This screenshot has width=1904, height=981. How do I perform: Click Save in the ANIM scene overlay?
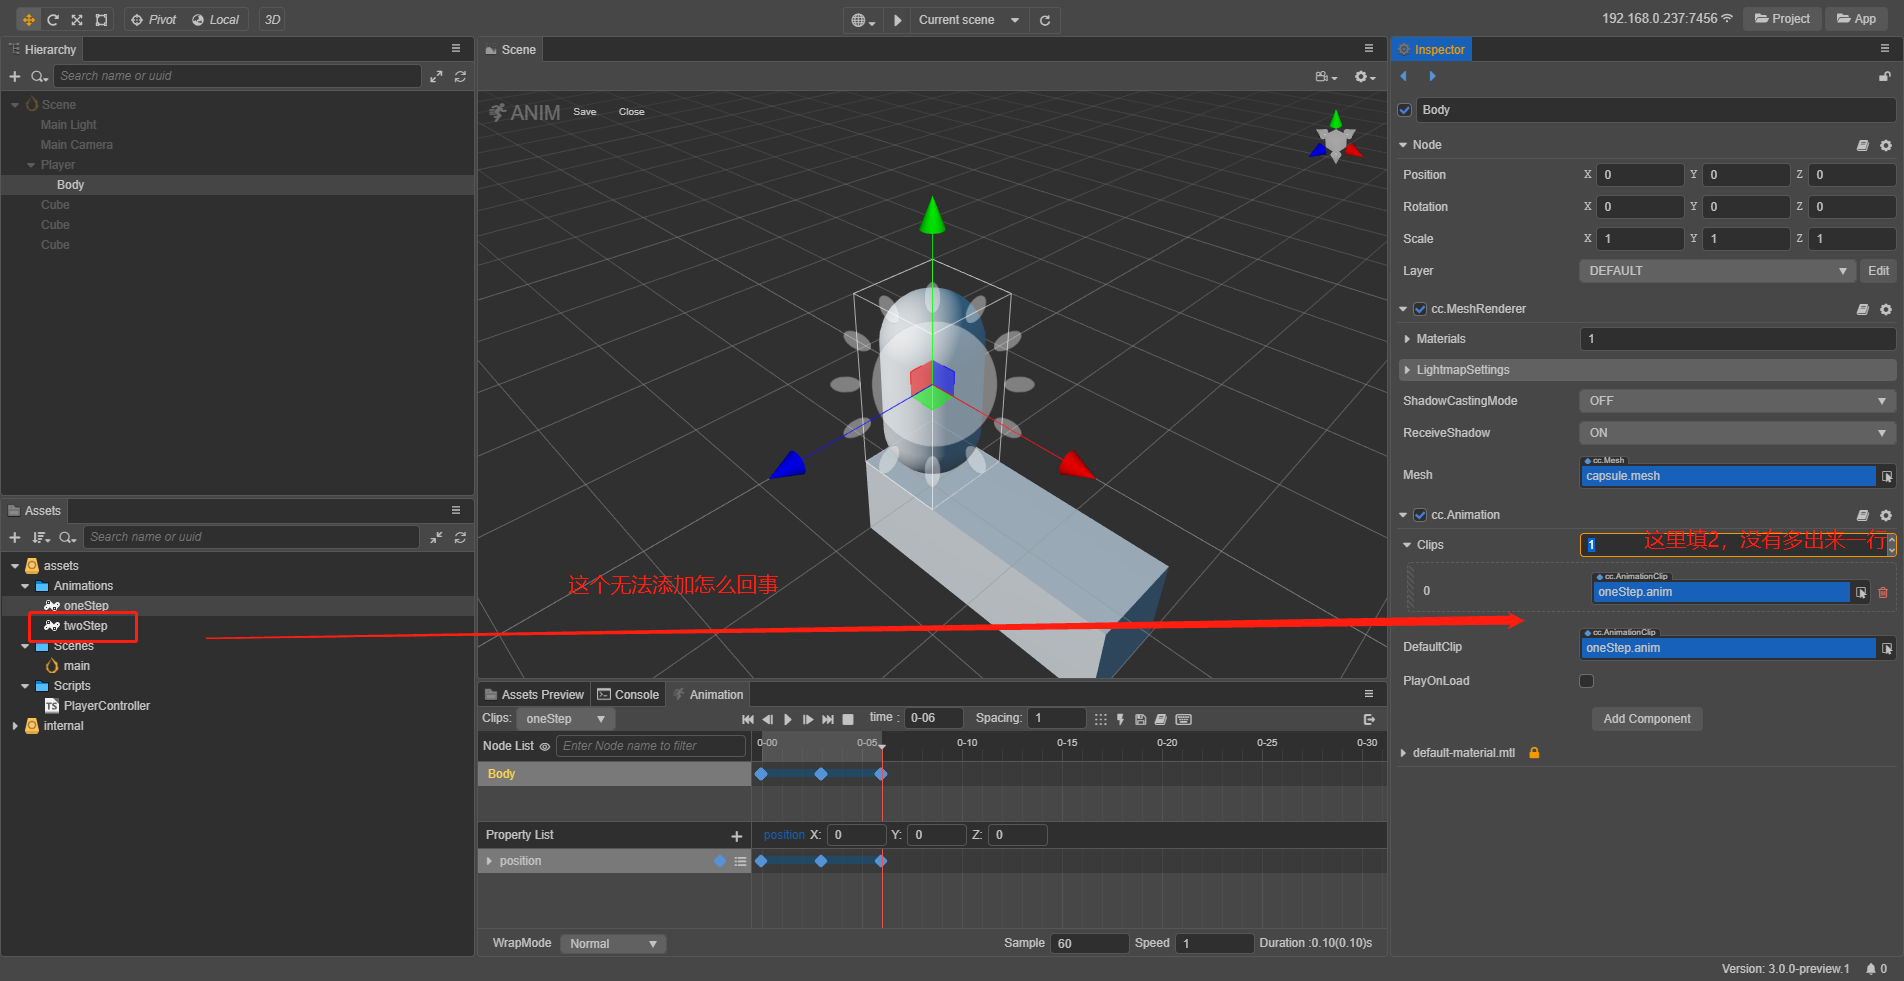[585, 112]
